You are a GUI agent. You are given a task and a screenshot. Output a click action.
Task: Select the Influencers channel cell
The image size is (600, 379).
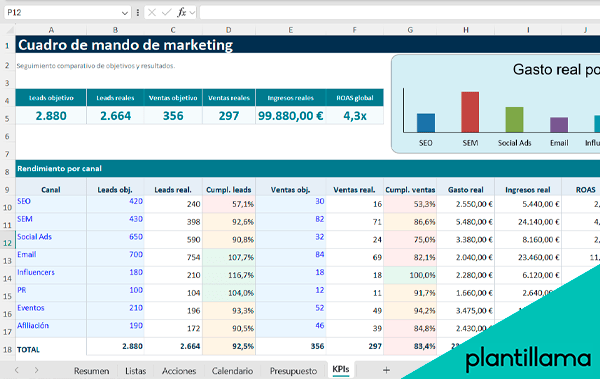click(51, 275)
